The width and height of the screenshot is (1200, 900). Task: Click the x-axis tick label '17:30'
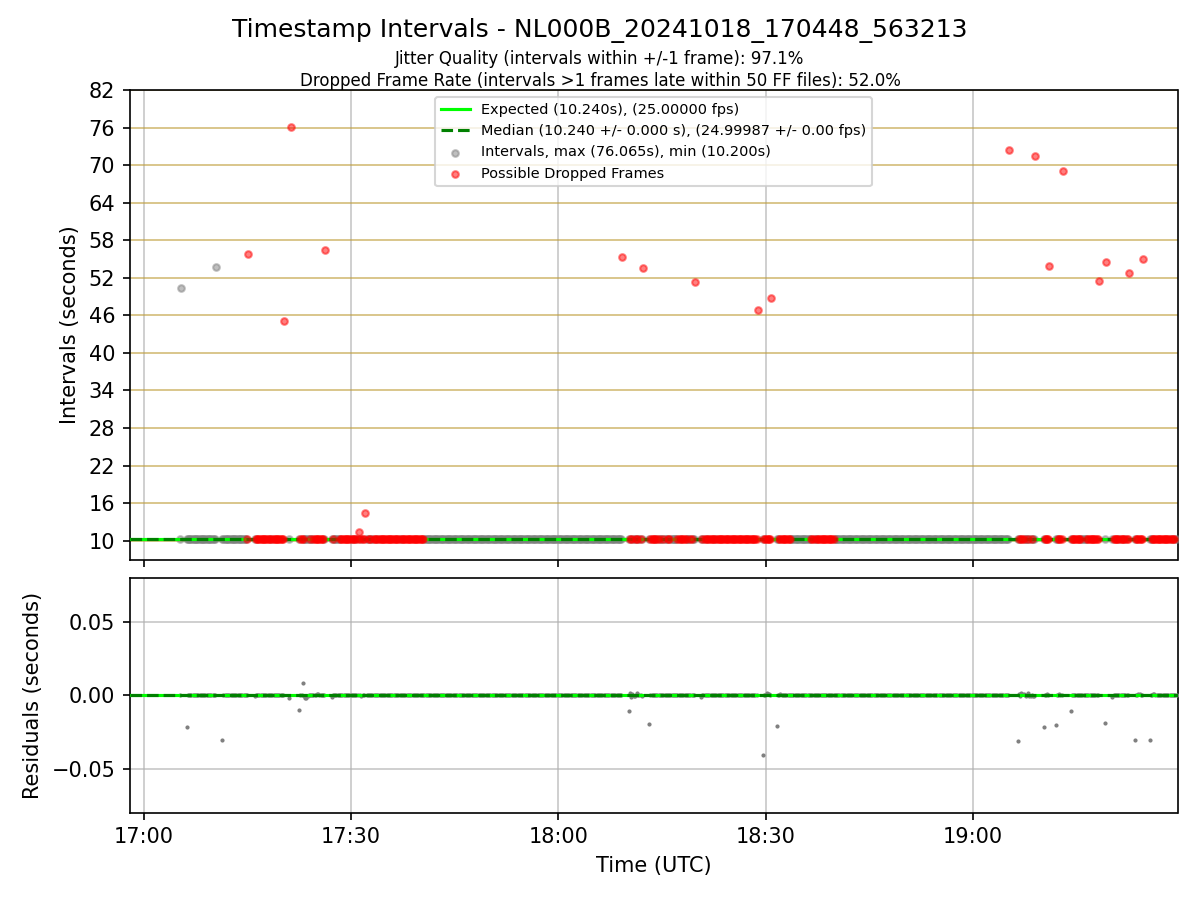coord(351,834)
